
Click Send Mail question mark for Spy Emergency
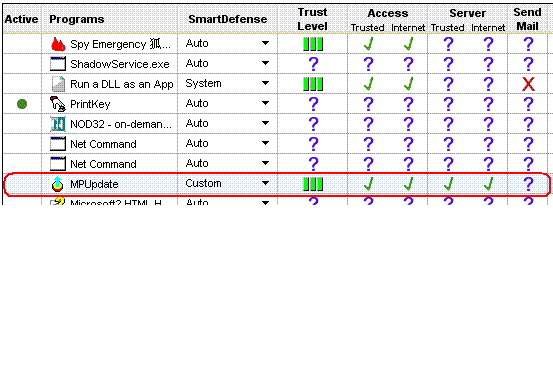pos(528,44)
